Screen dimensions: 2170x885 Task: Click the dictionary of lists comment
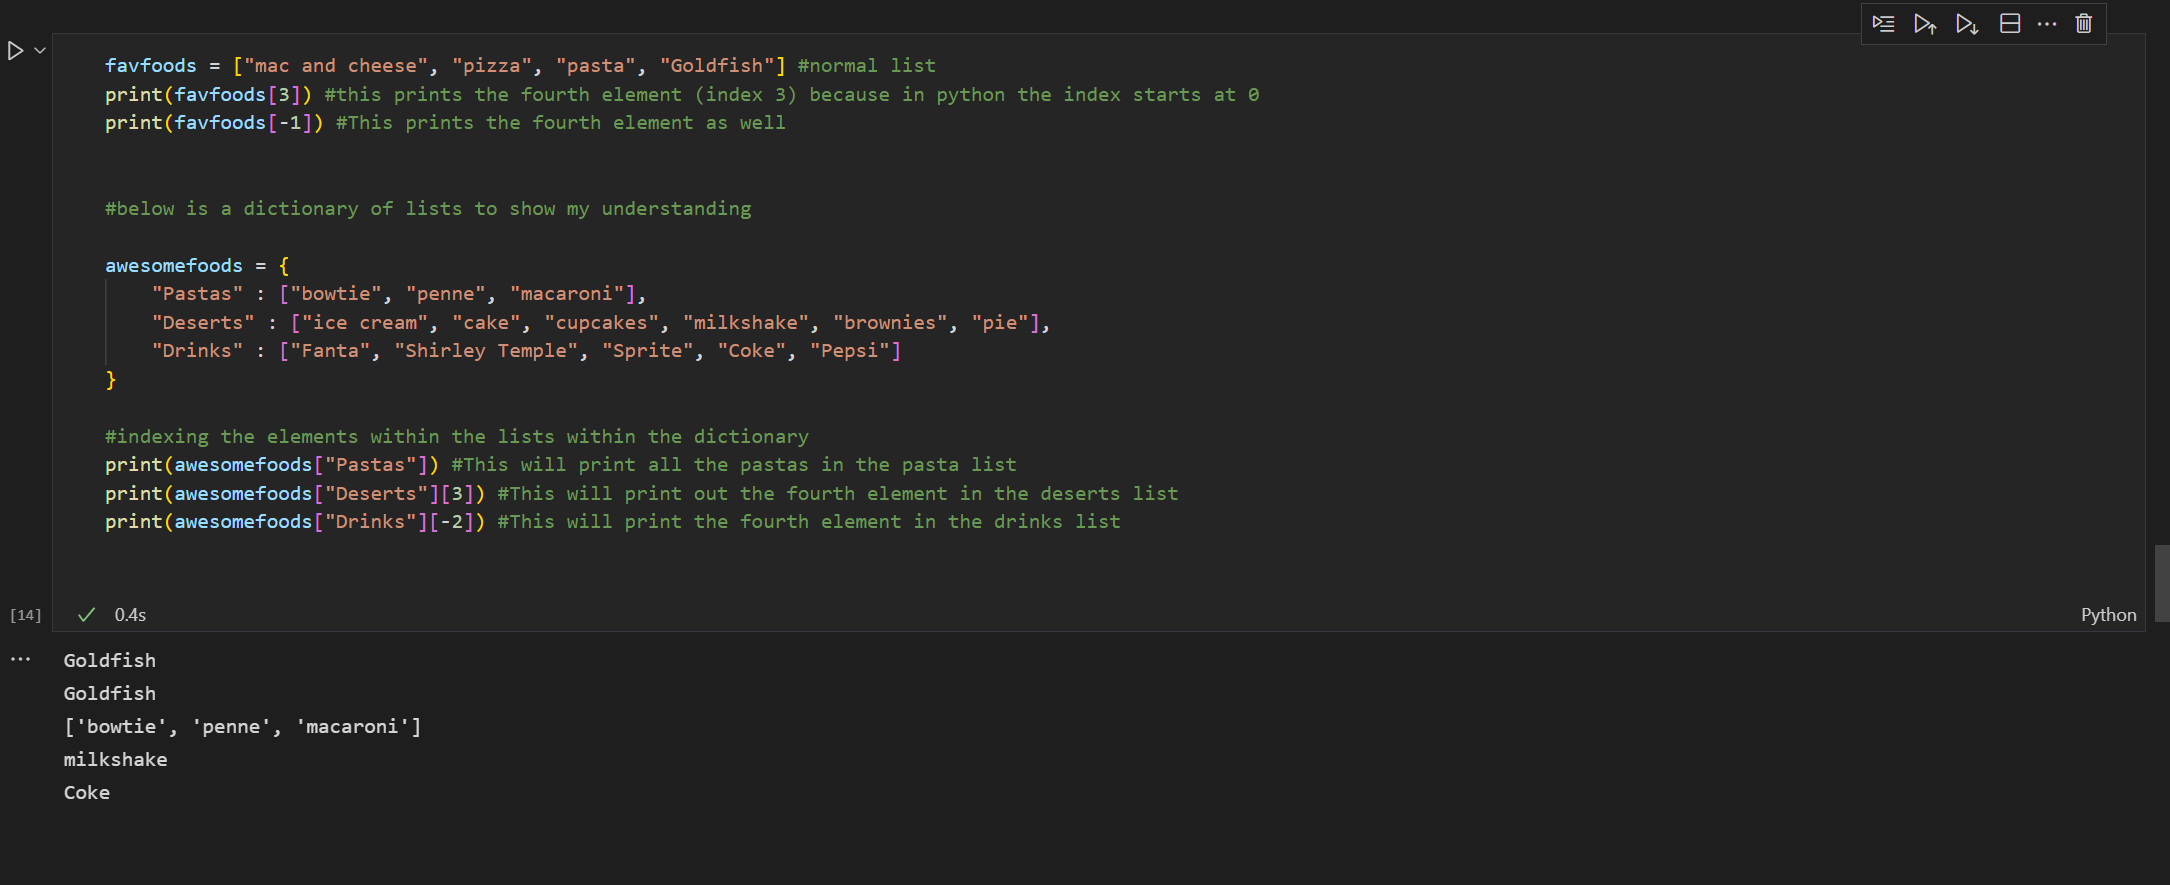pyautogui.click(x=428, y=209)
